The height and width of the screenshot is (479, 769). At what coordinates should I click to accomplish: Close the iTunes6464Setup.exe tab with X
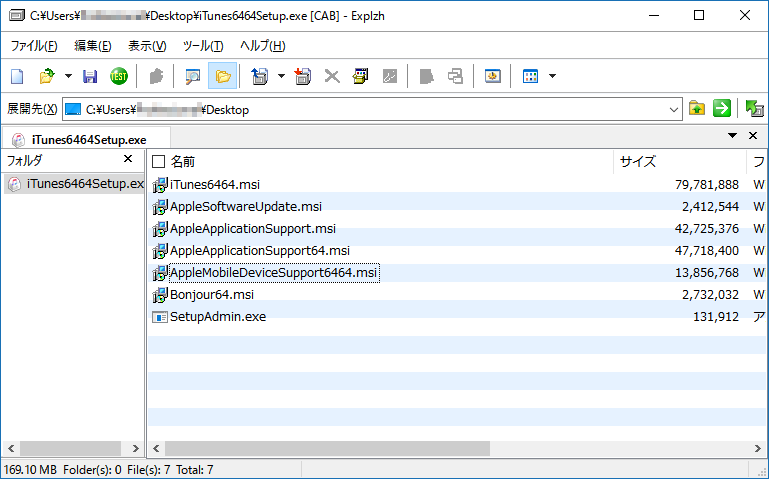(x=753, y=135)
